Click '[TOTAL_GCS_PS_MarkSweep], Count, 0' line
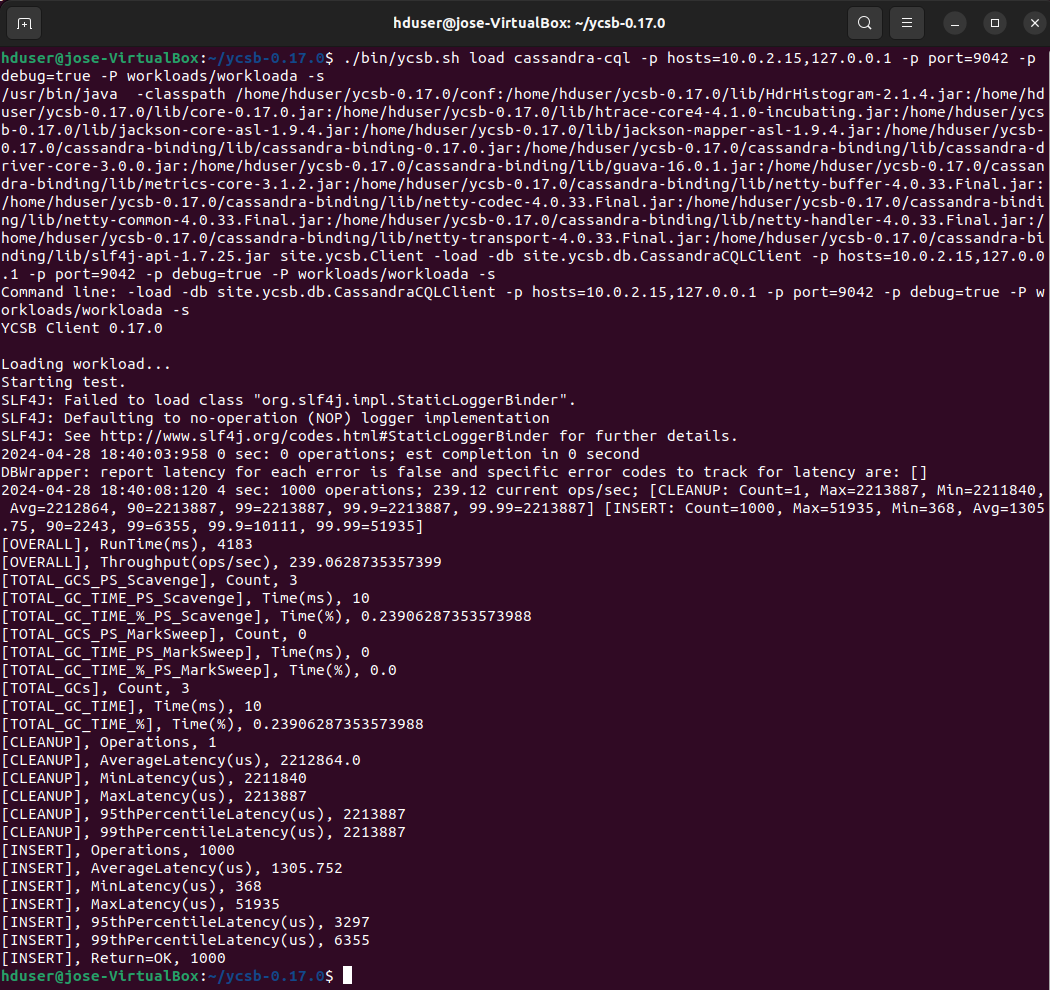 (154, 634)
